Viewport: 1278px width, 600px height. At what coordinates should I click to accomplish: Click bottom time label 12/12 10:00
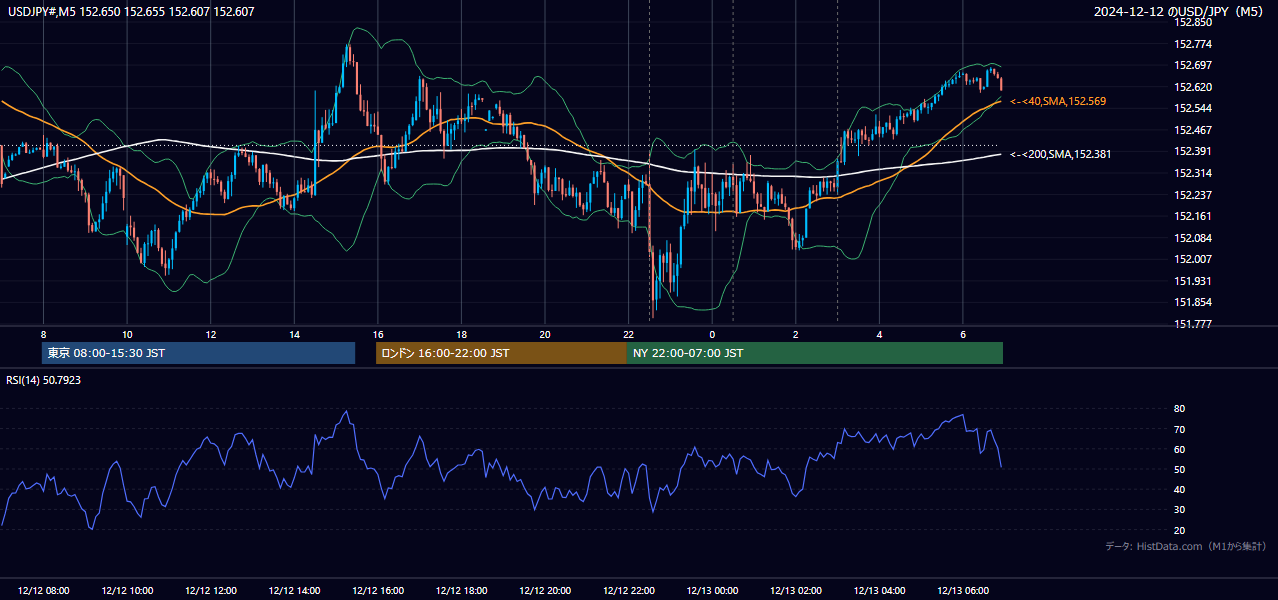(127, 591)
